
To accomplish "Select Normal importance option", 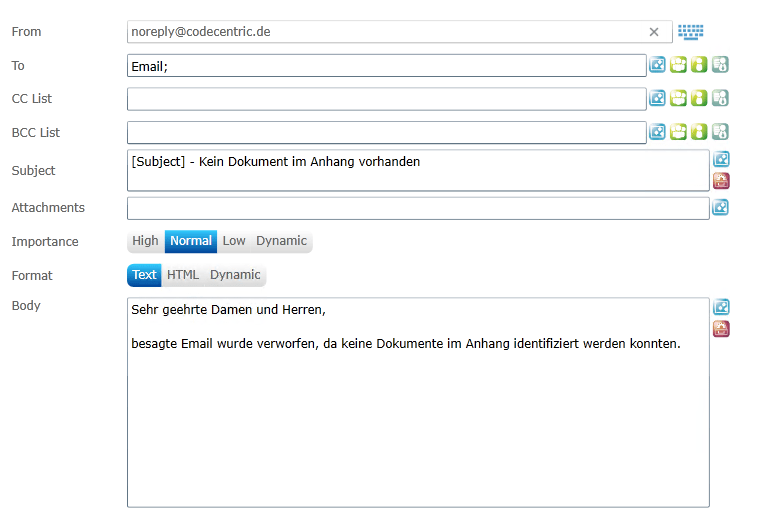I will click(x=191, y=241).
